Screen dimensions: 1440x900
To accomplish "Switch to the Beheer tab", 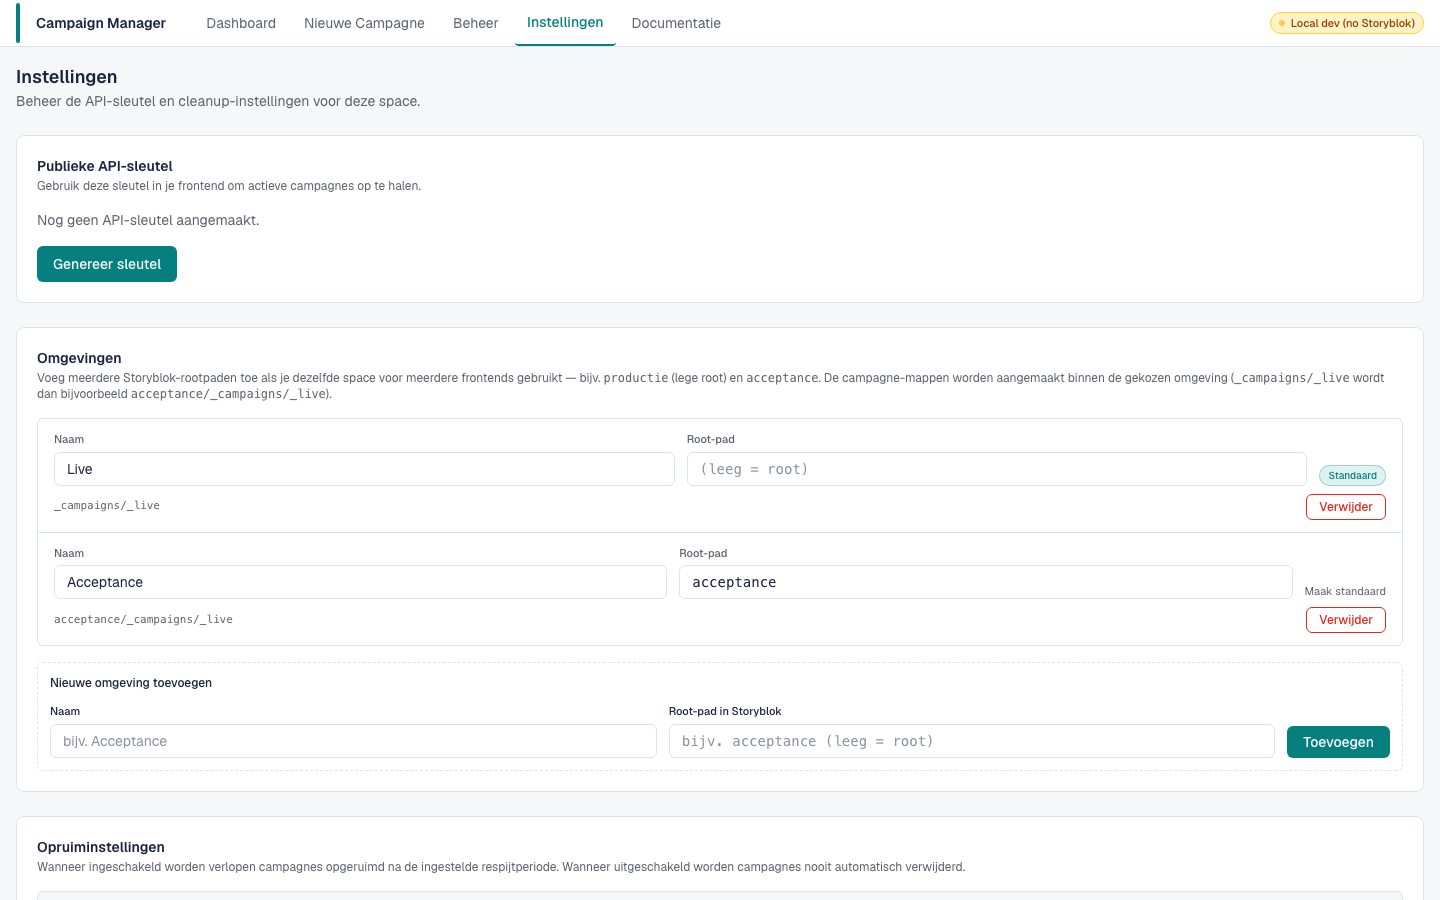I will (475, 23).
